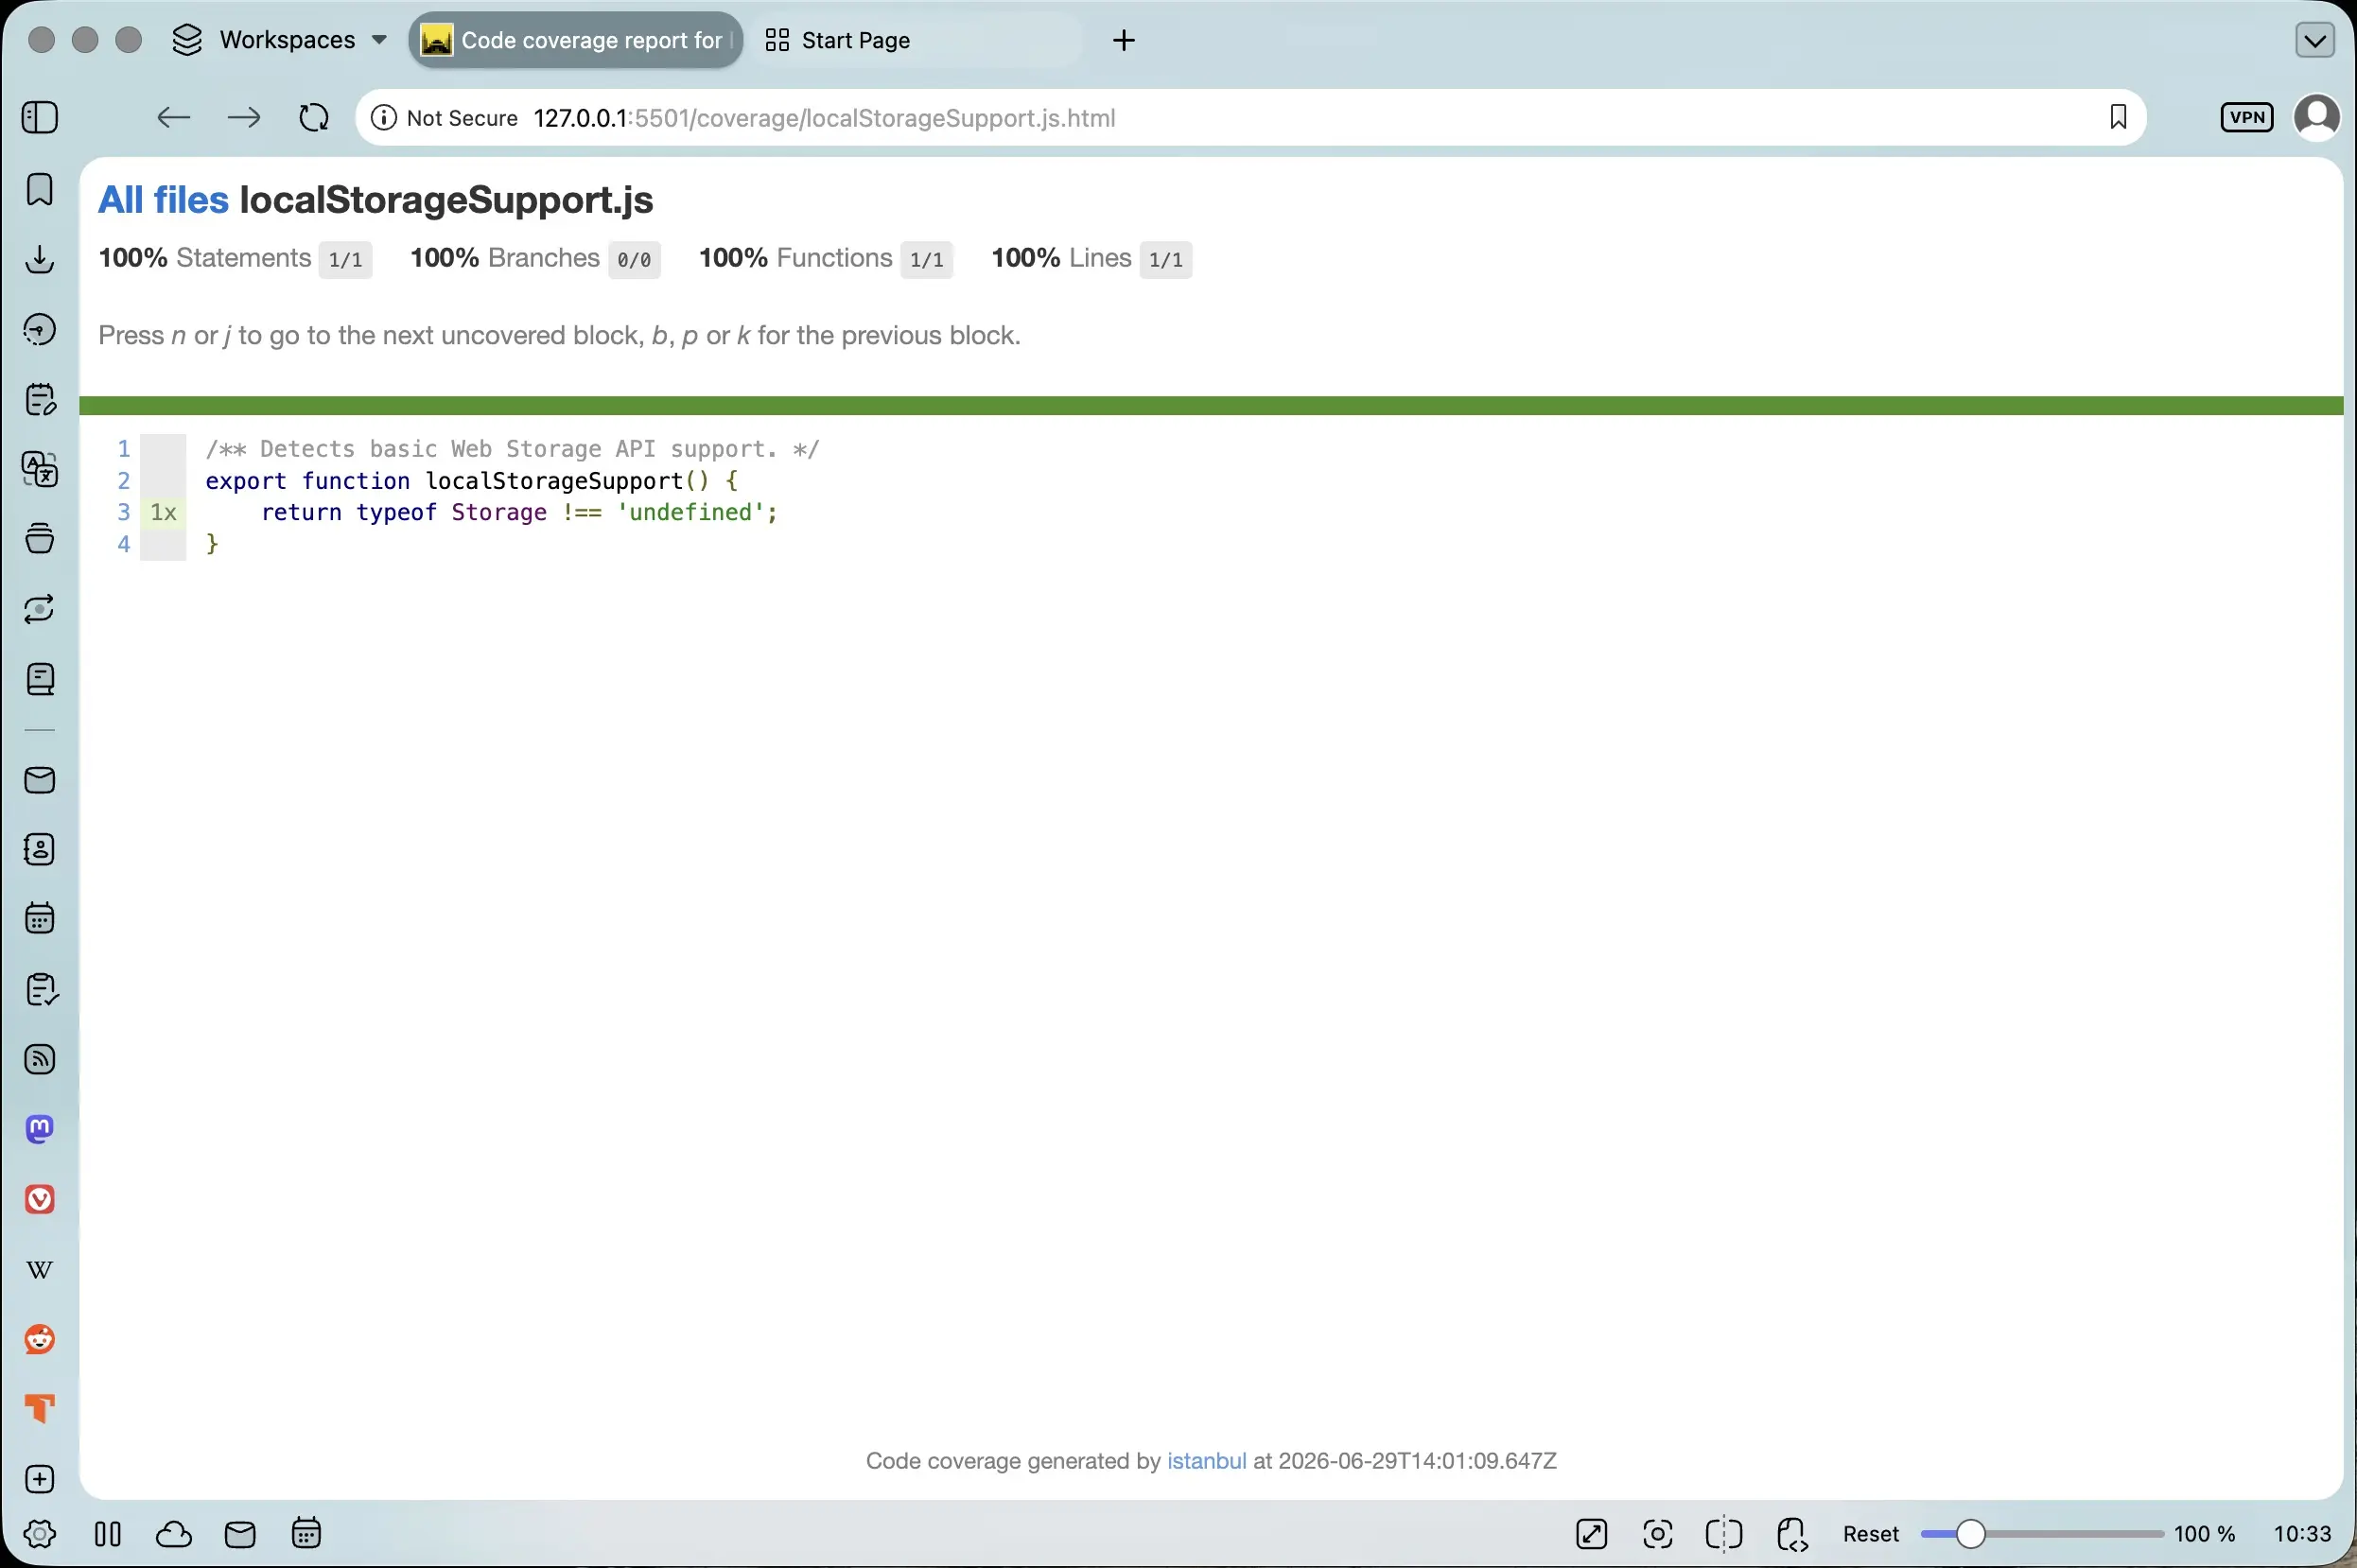Toggle the sidebar panel icon
The width and height of the screenshot is (2357, 1568).
coord(40,118)
